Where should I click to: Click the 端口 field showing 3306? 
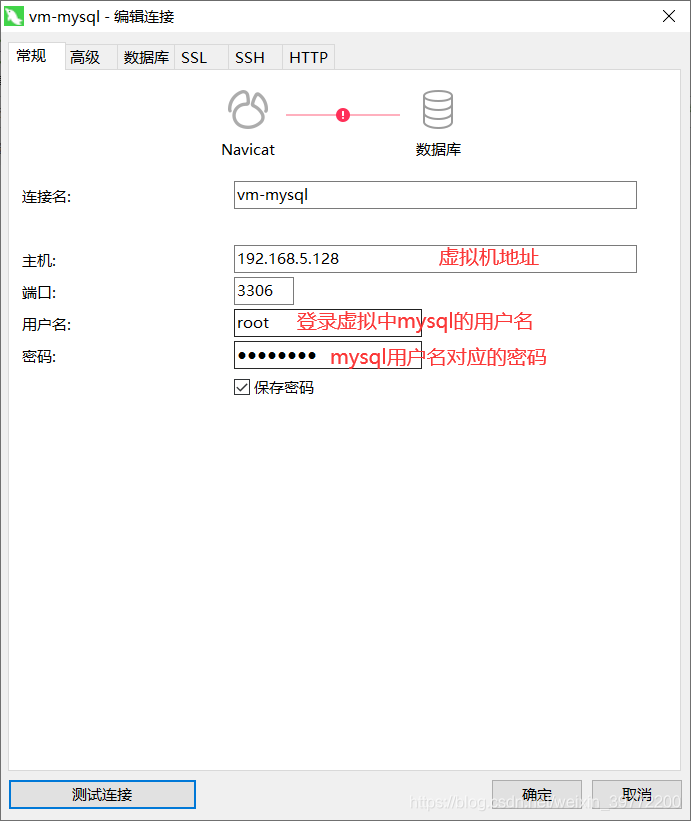click(264, 291)
